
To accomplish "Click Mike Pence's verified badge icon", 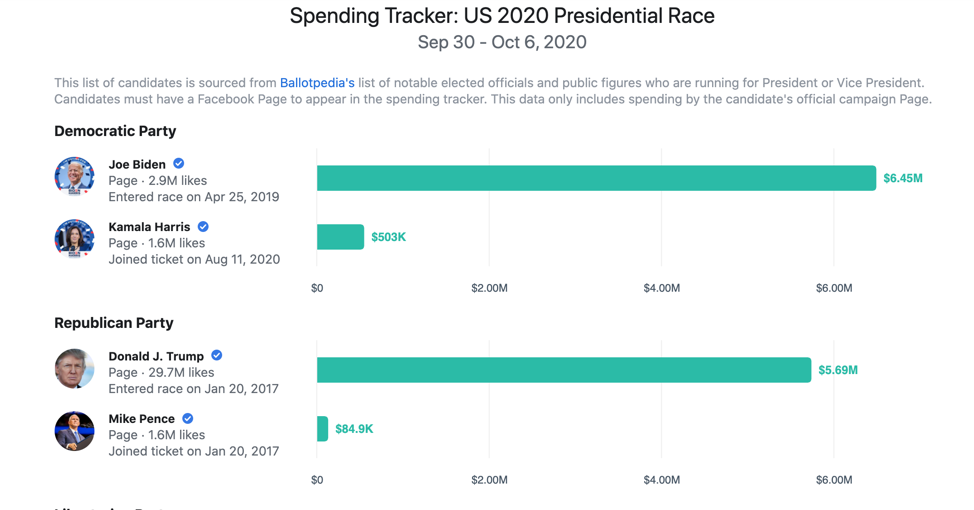I will pyautogui.click(x=187, y=419).
